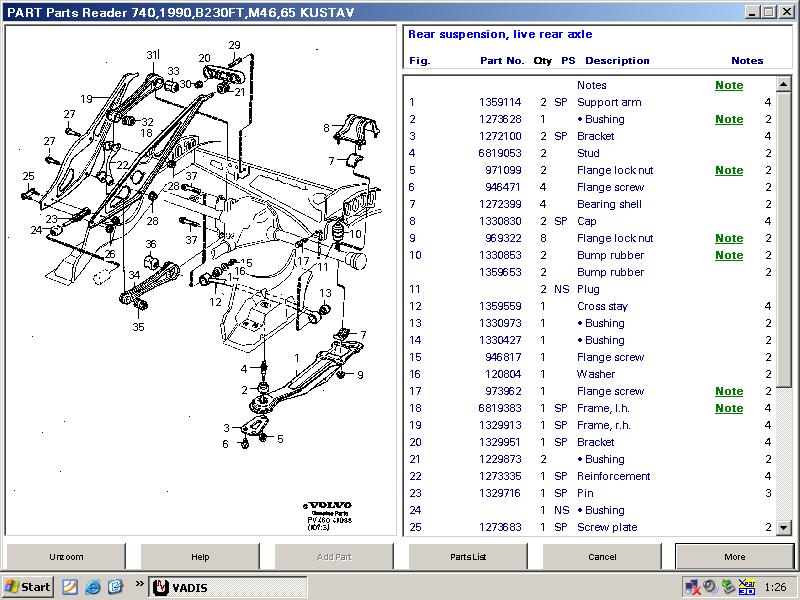
Task: Select the Reinforcement row 1273335
Action: (x=590, y=476)
